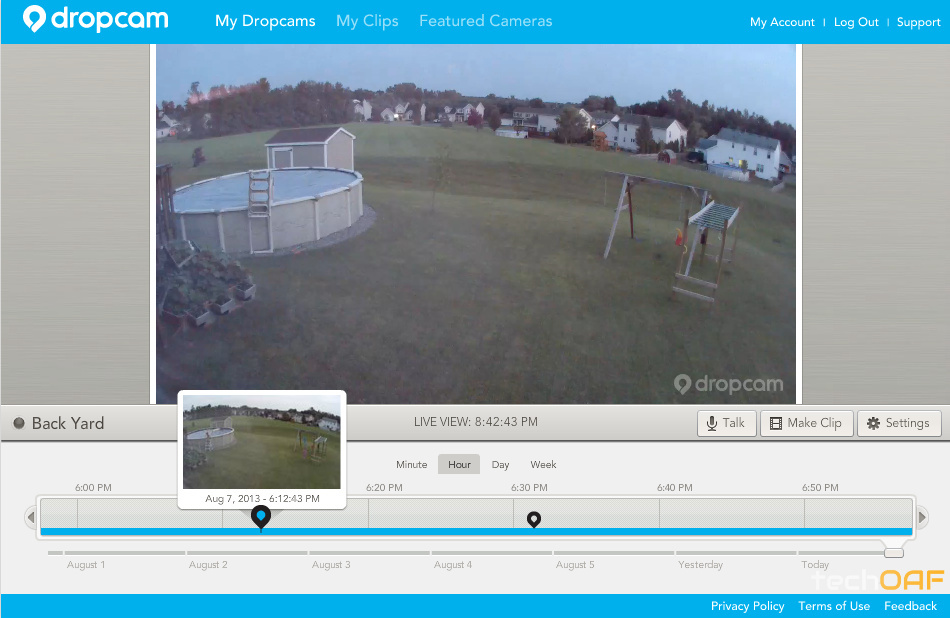The width and height of the screenshot is (950, 618).
Task: Open the My Clips tab
Action: [367, 20]
